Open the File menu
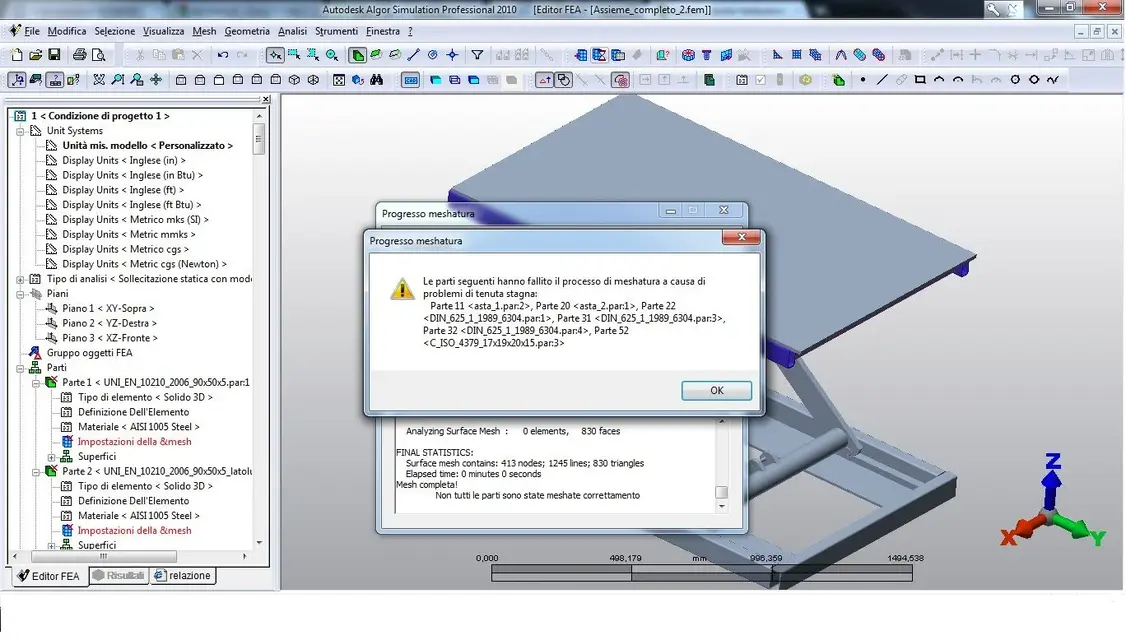The image size is (1126, 640). coord(32,31)
